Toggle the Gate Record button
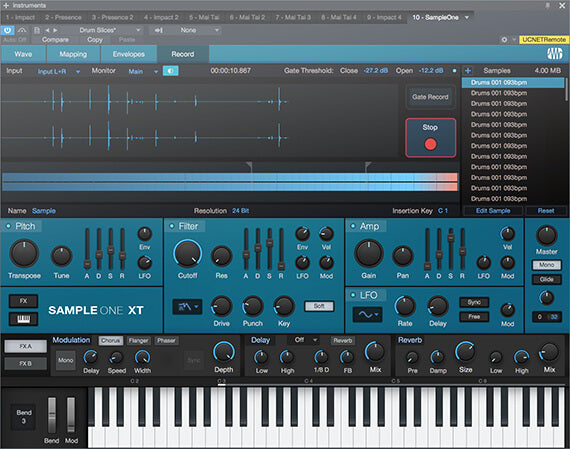Viewport: 570px width, 449px height. [430, 97]
